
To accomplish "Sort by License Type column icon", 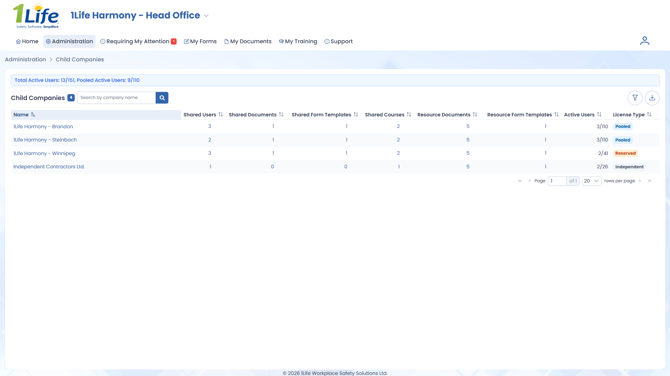I will [649, 115].
